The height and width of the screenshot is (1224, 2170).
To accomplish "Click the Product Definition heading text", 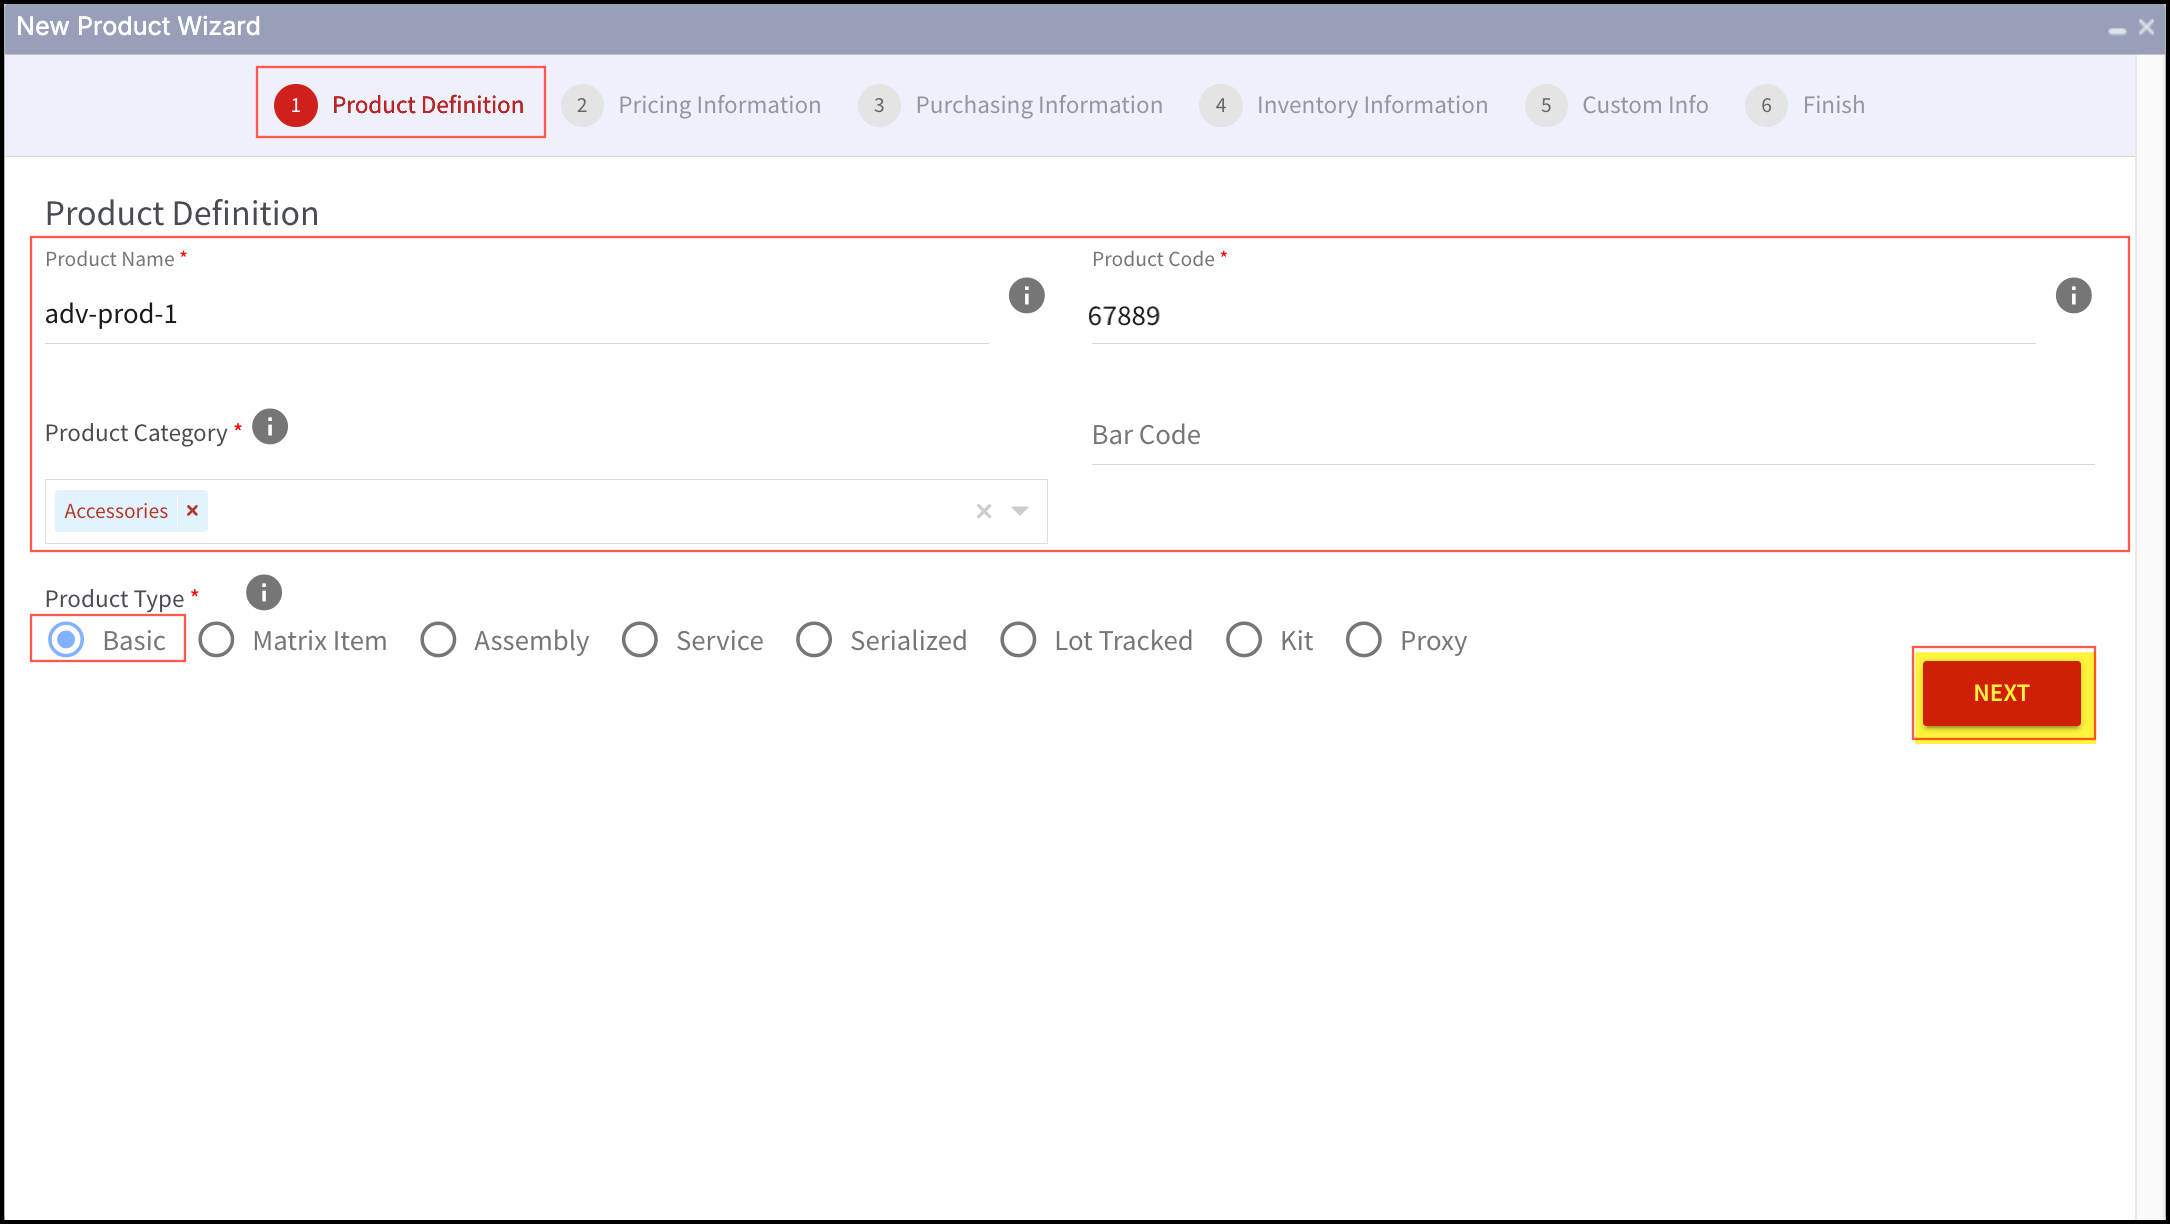I will click(x=182, y=213).
